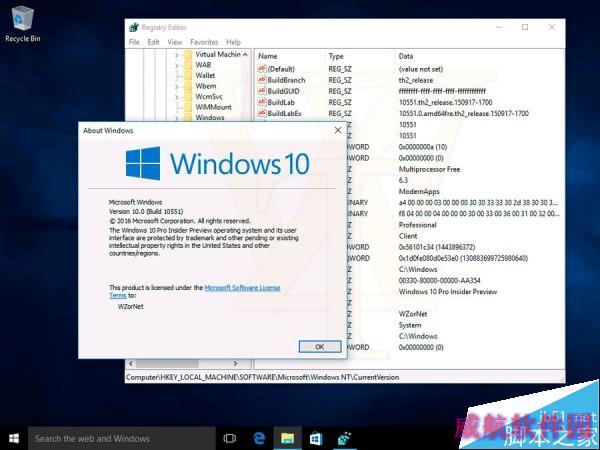The height and width of the screenshot is (450, 600).
Task: Maximize the Registry Editor window
Action: [x=525, y=27]
